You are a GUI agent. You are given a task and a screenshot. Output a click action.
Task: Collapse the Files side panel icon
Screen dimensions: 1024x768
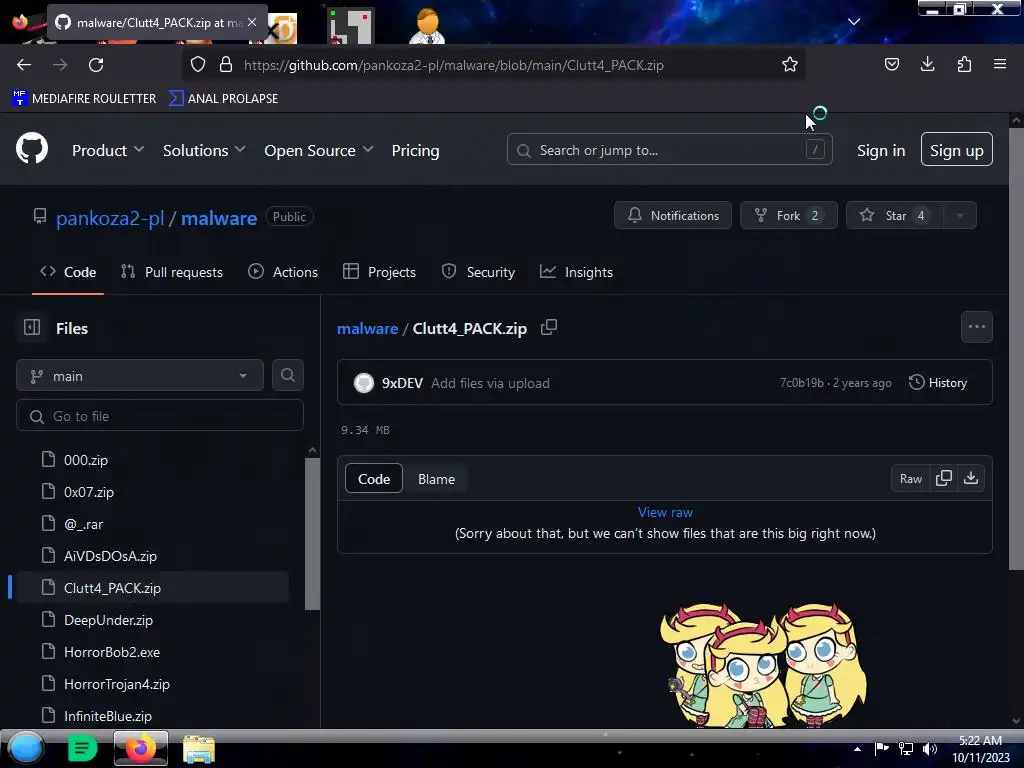[x=32, y=327]
